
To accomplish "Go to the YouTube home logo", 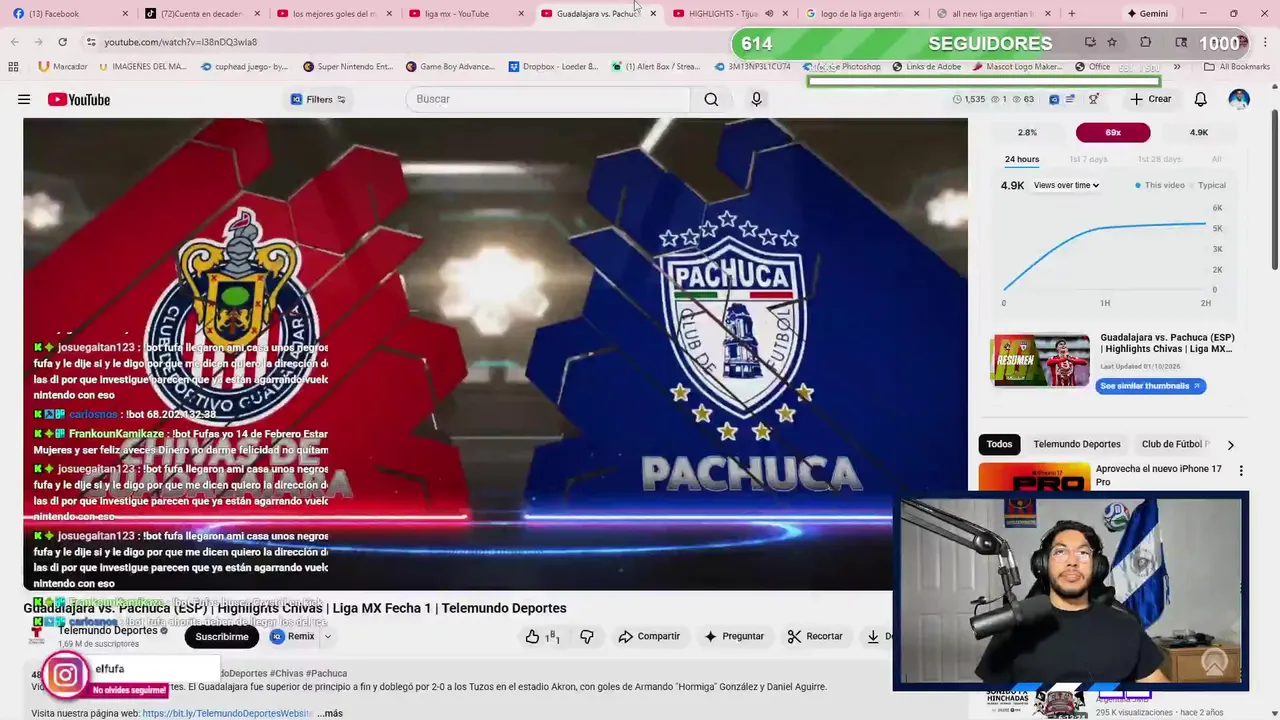I will [x=79, y=99].
